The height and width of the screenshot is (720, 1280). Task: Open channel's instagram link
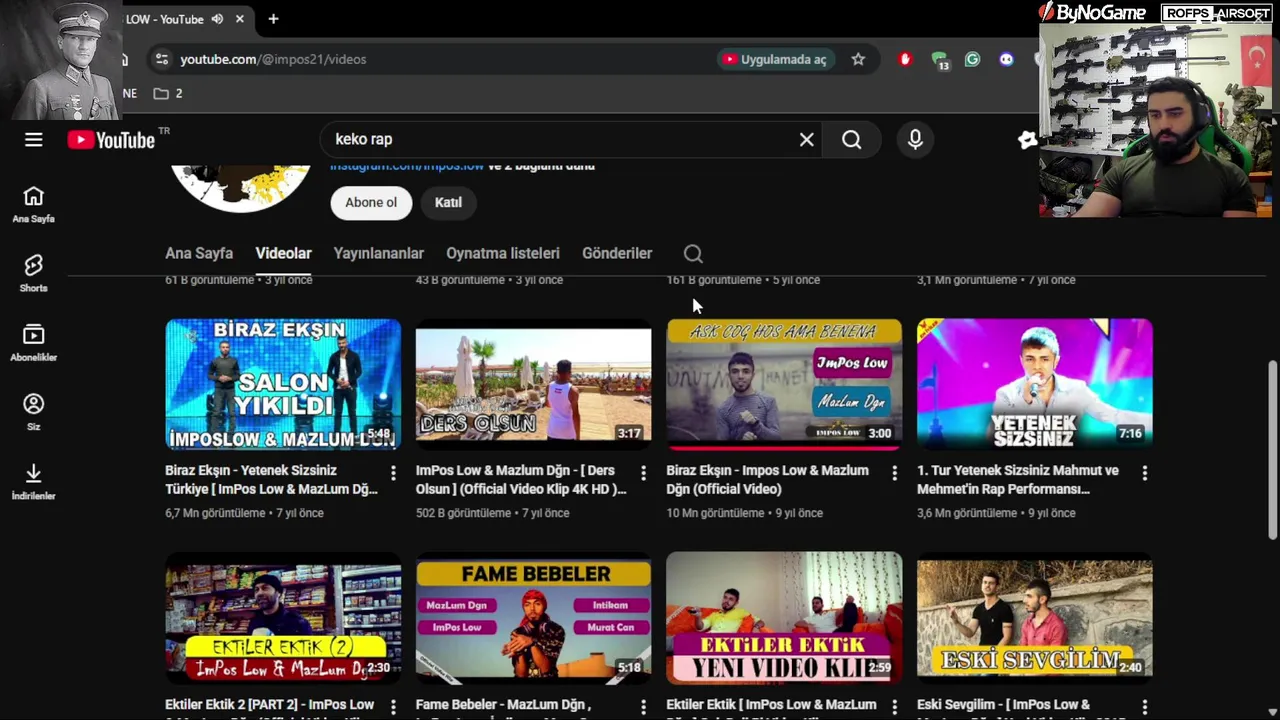point(407,166)
